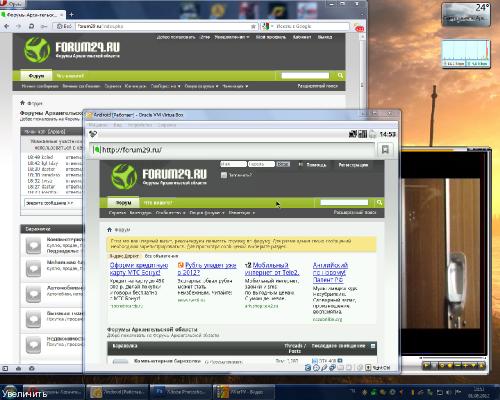
Task: Open Advanced search link in Android forum
Action: [355, 212]
